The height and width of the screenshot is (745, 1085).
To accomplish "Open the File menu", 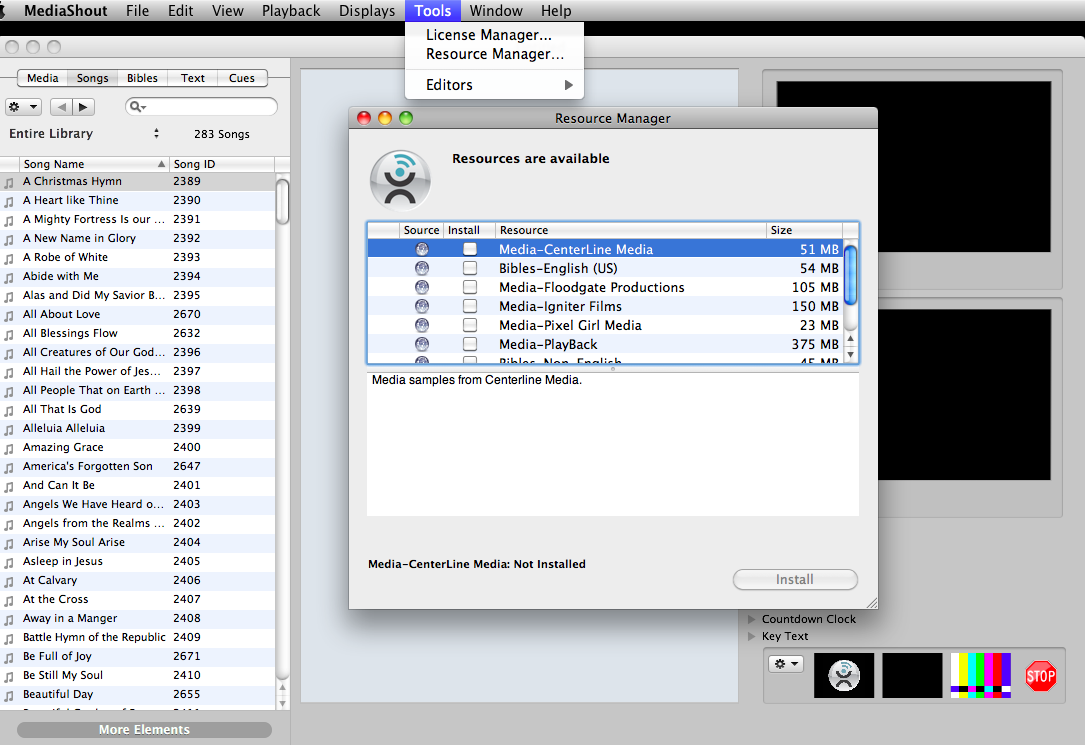I will tap(138, 11).
